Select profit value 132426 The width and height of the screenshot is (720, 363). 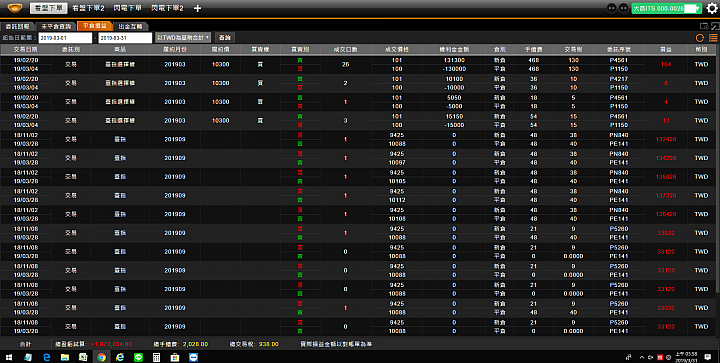pos(666,140)
